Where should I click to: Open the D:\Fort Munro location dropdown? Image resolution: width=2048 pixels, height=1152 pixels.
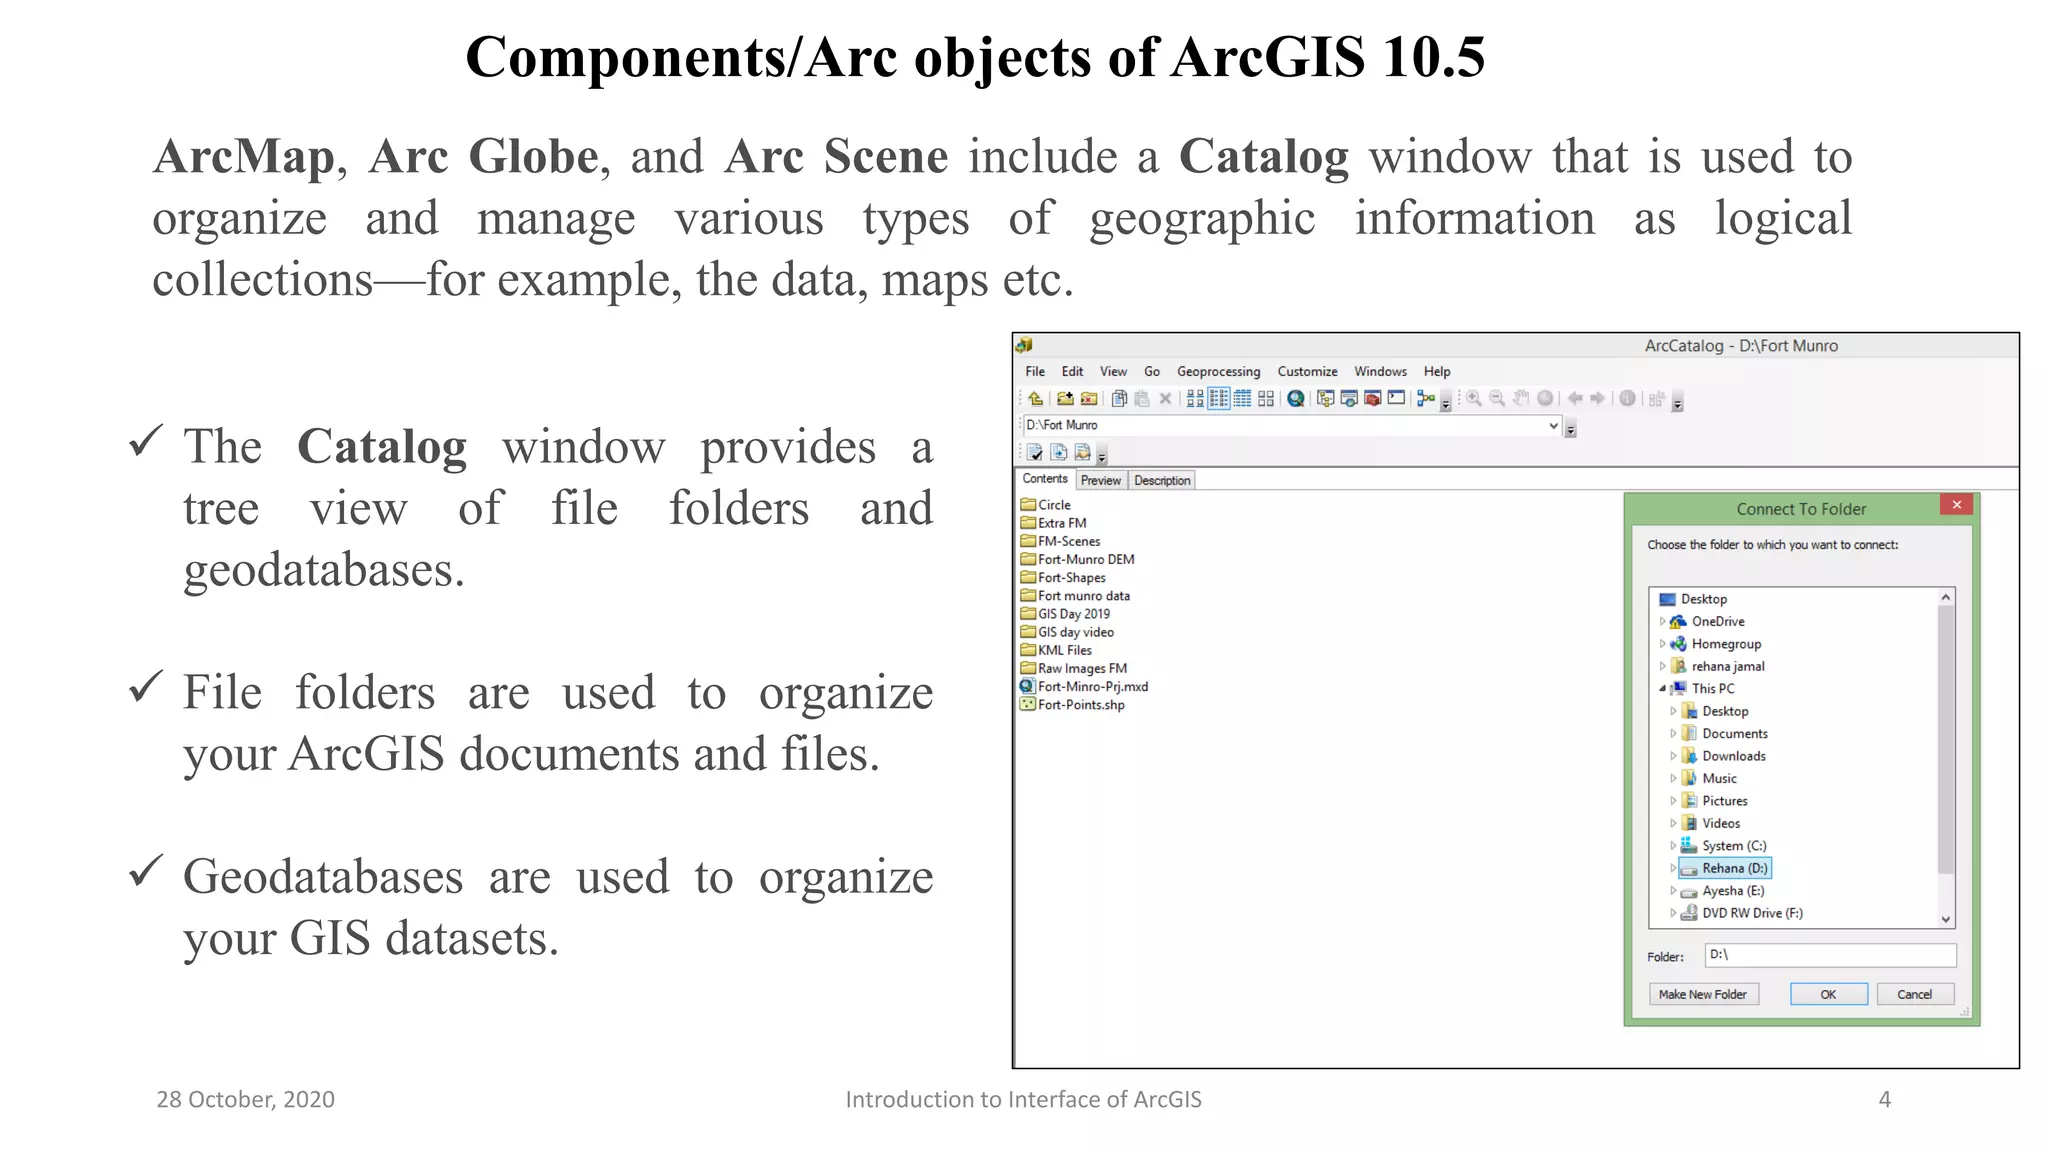[1553, 426]
